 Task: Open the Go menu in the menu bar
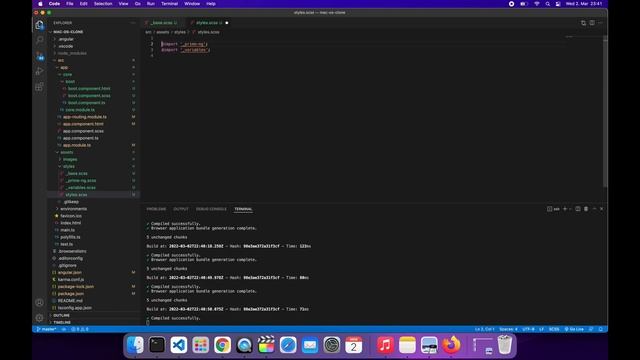tap(138, 4)
